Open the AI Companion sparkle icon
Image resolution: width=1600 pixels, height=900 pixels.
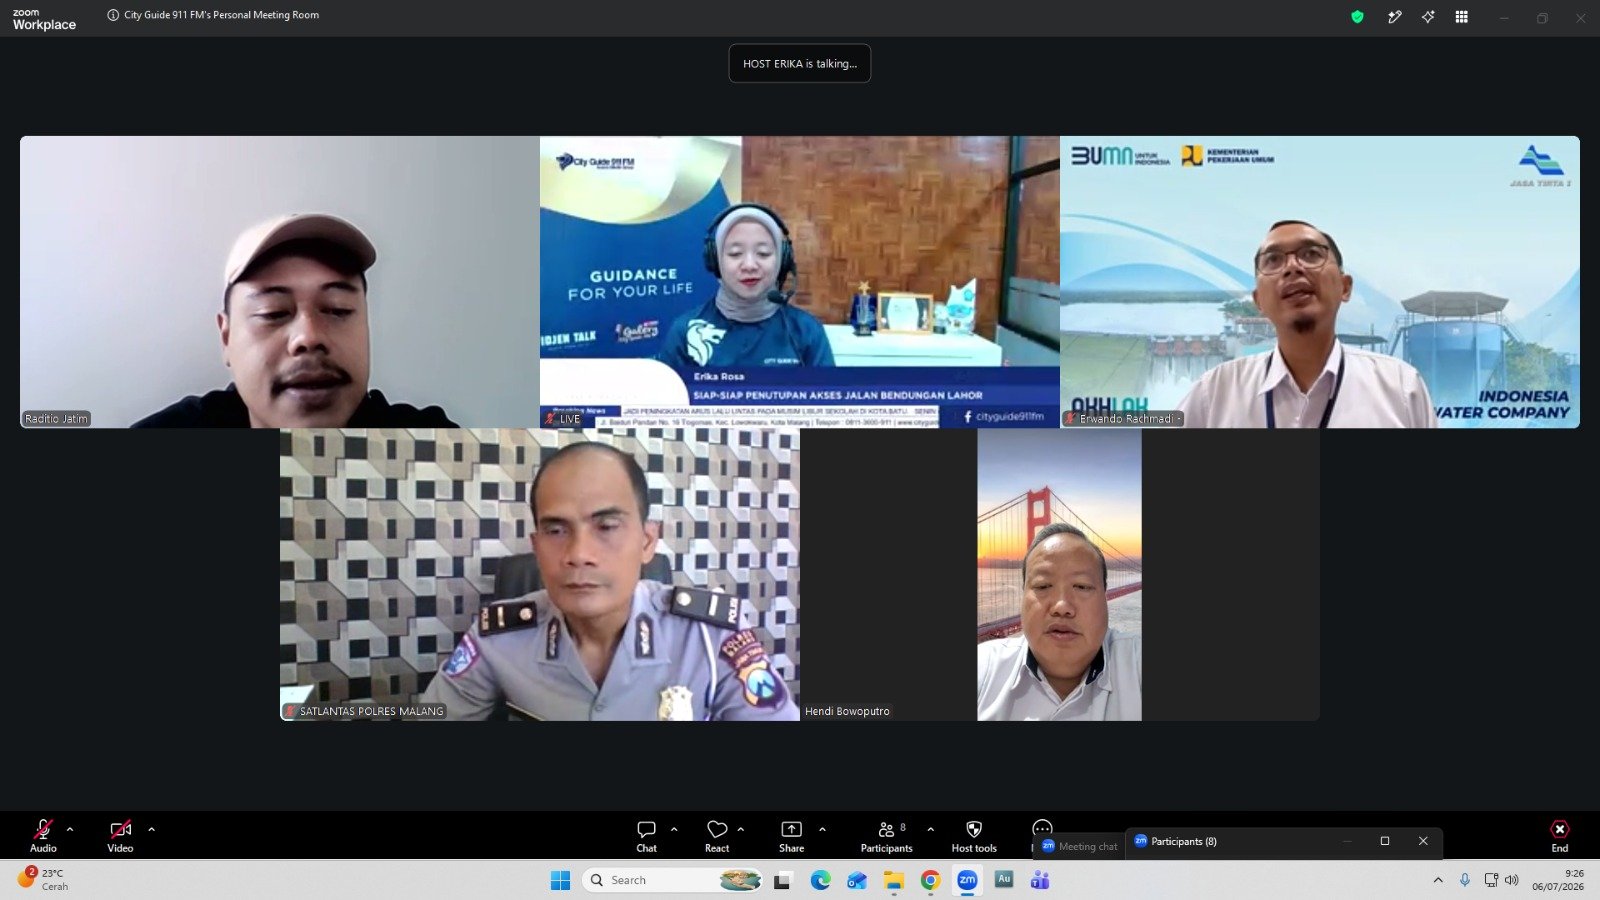1428,17
